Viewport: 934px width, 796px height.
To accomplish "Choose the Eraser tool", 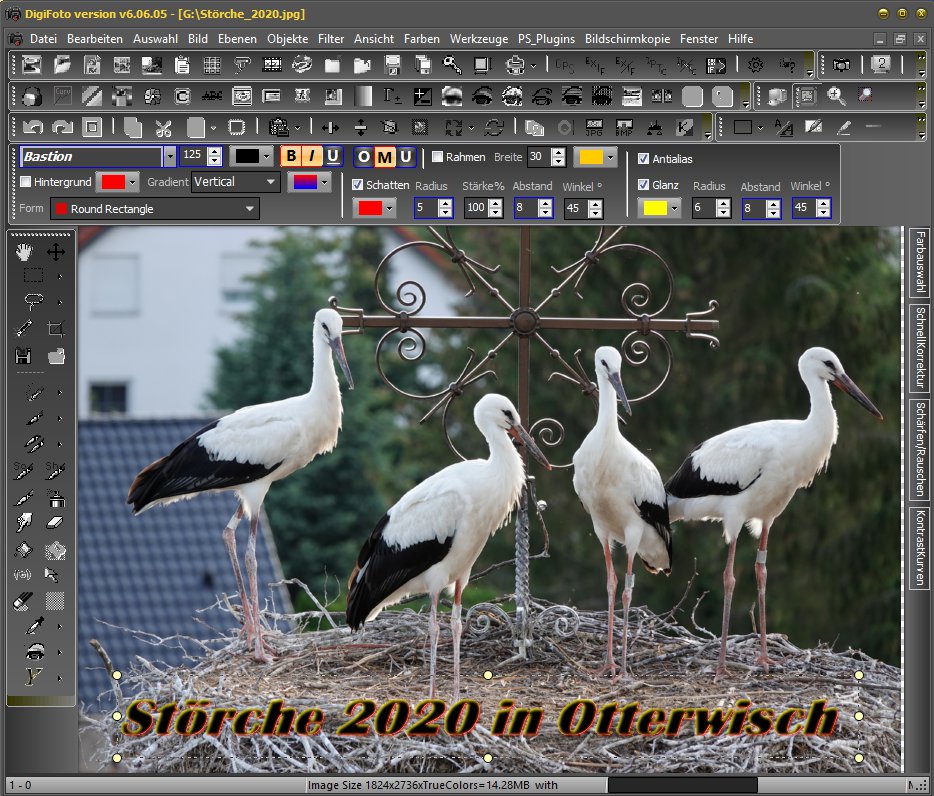I will (x=56, y=523).
